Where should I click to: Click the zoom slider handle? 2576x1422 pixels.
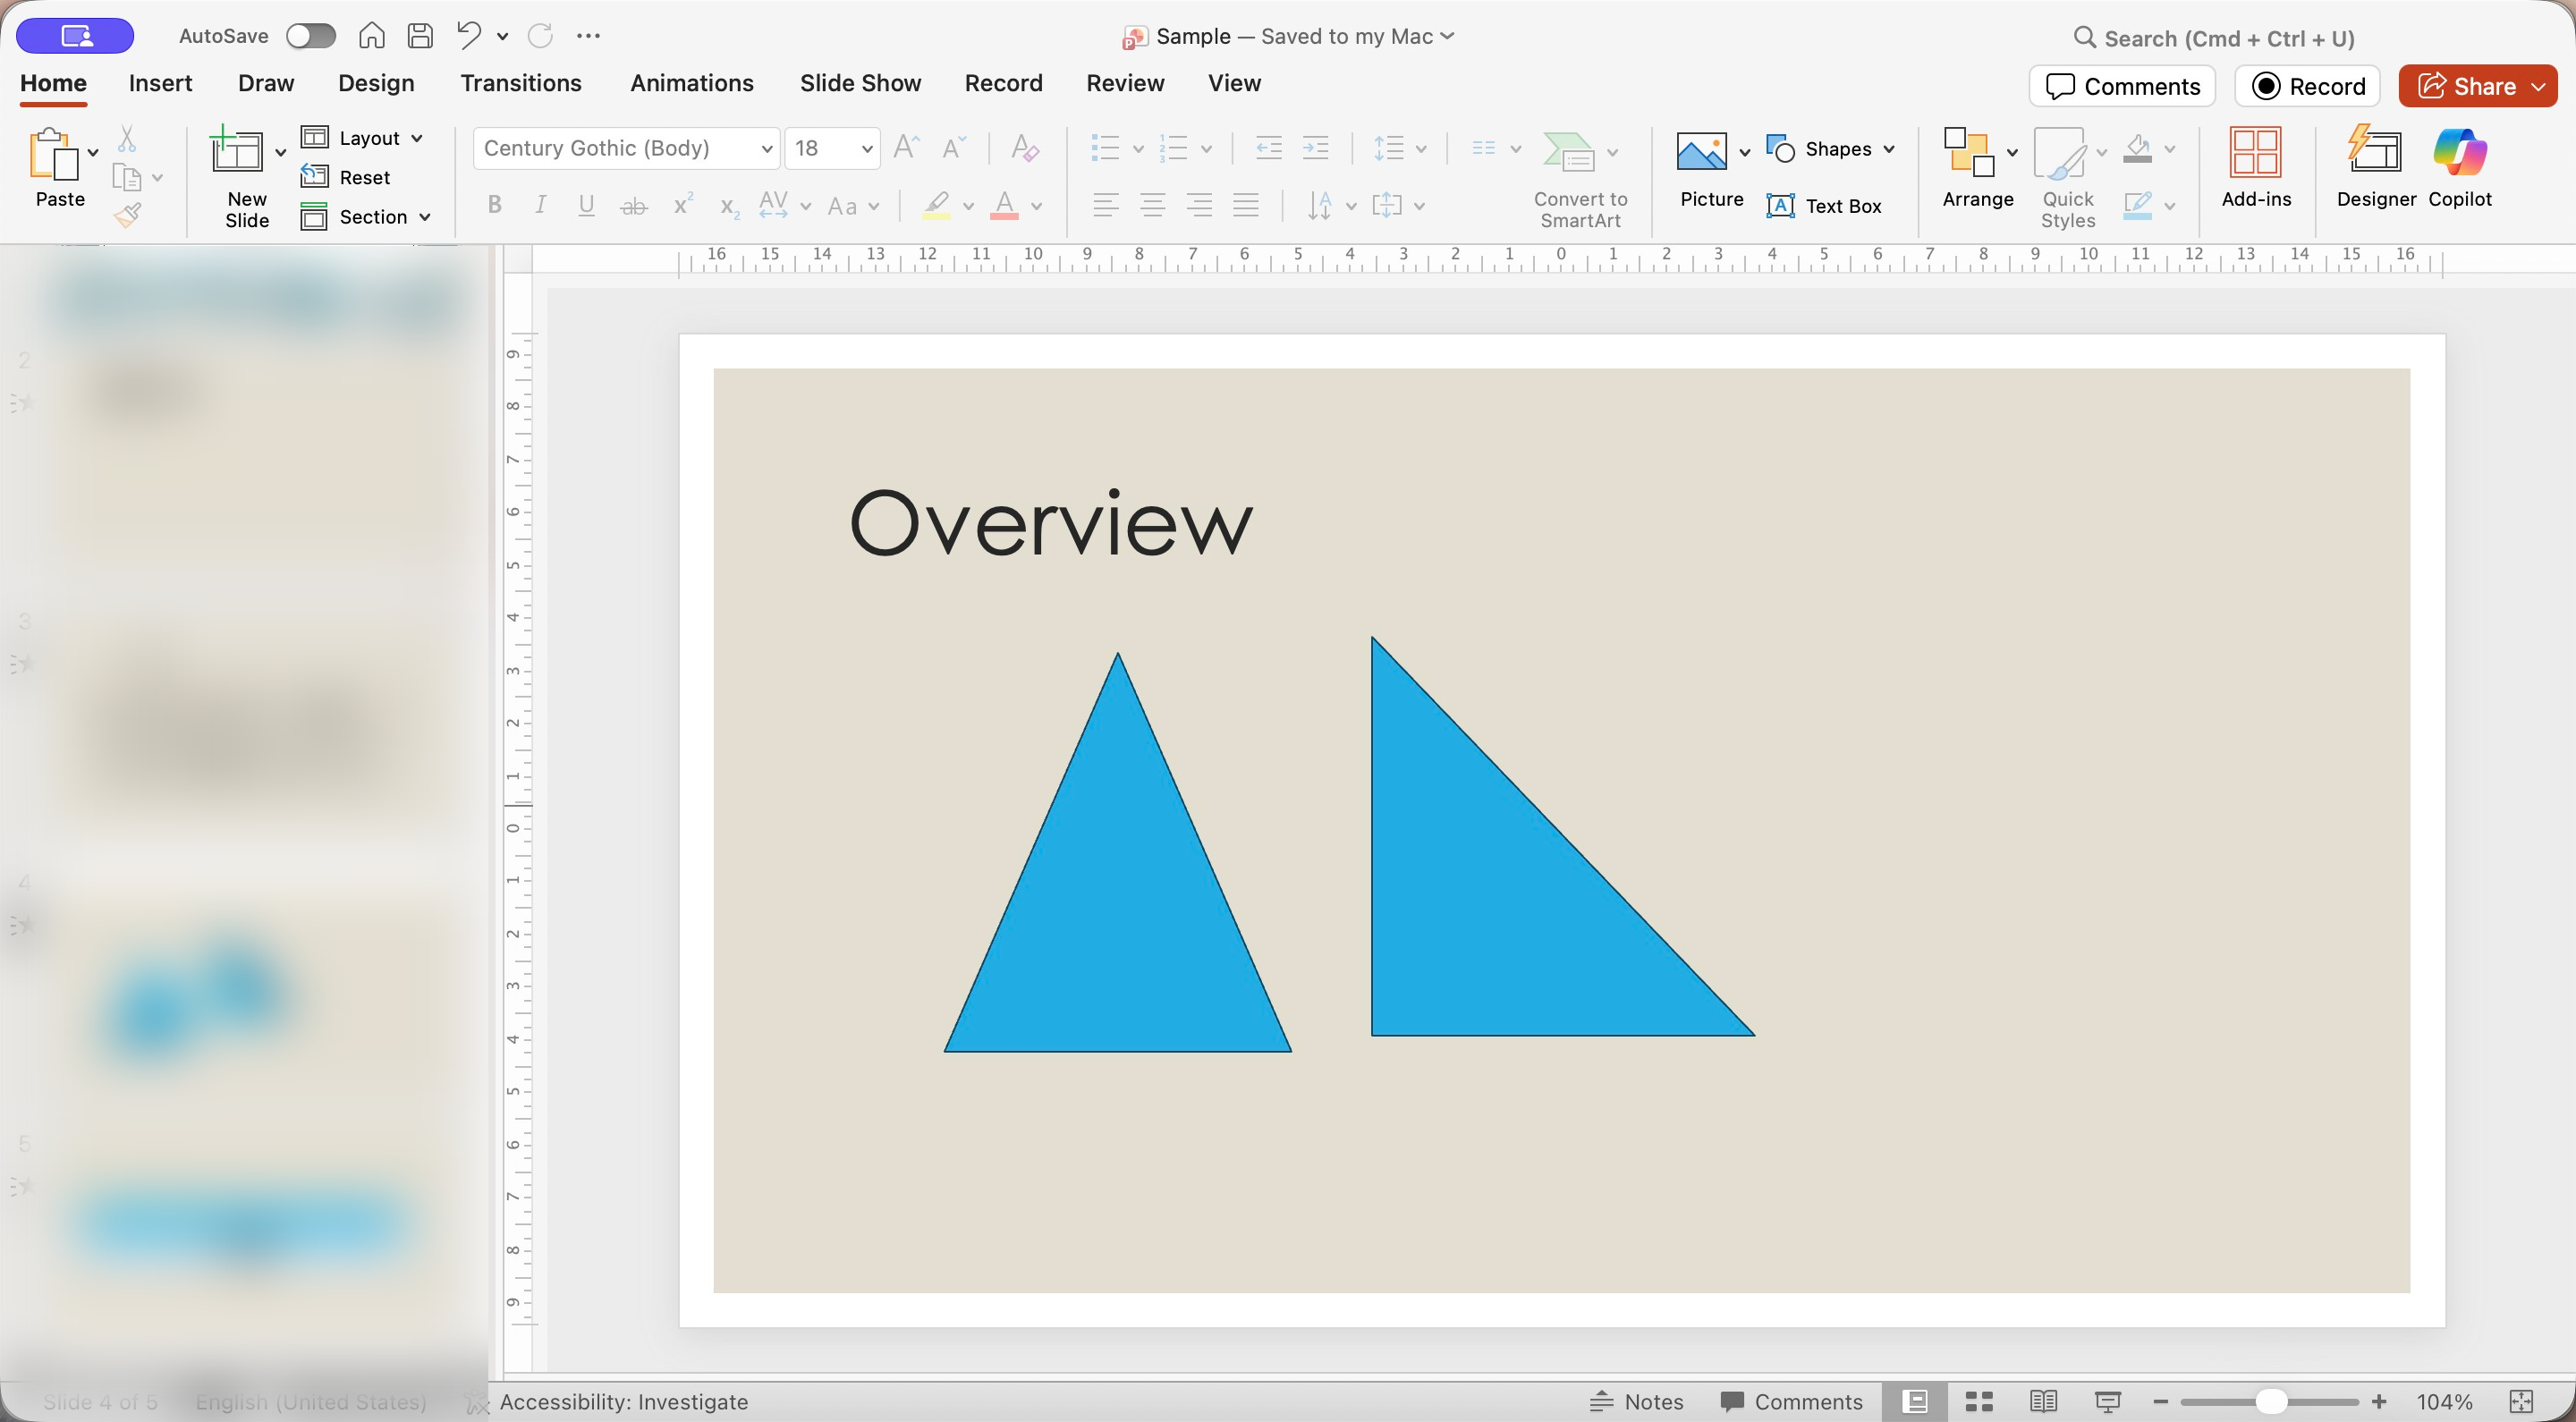tap(2271, 1401)
